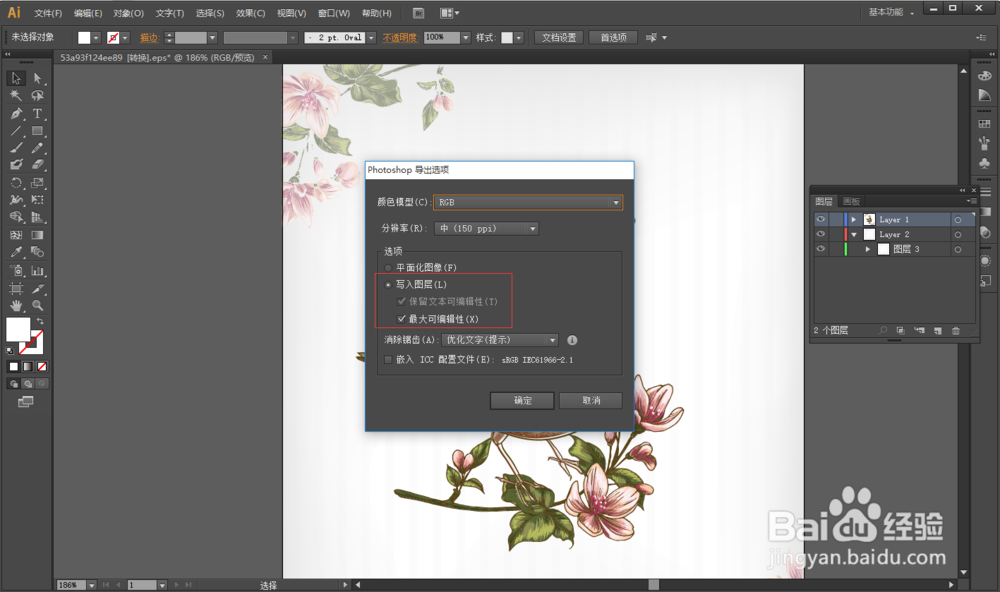Select the 平面化图像(F) radio option

389,267
